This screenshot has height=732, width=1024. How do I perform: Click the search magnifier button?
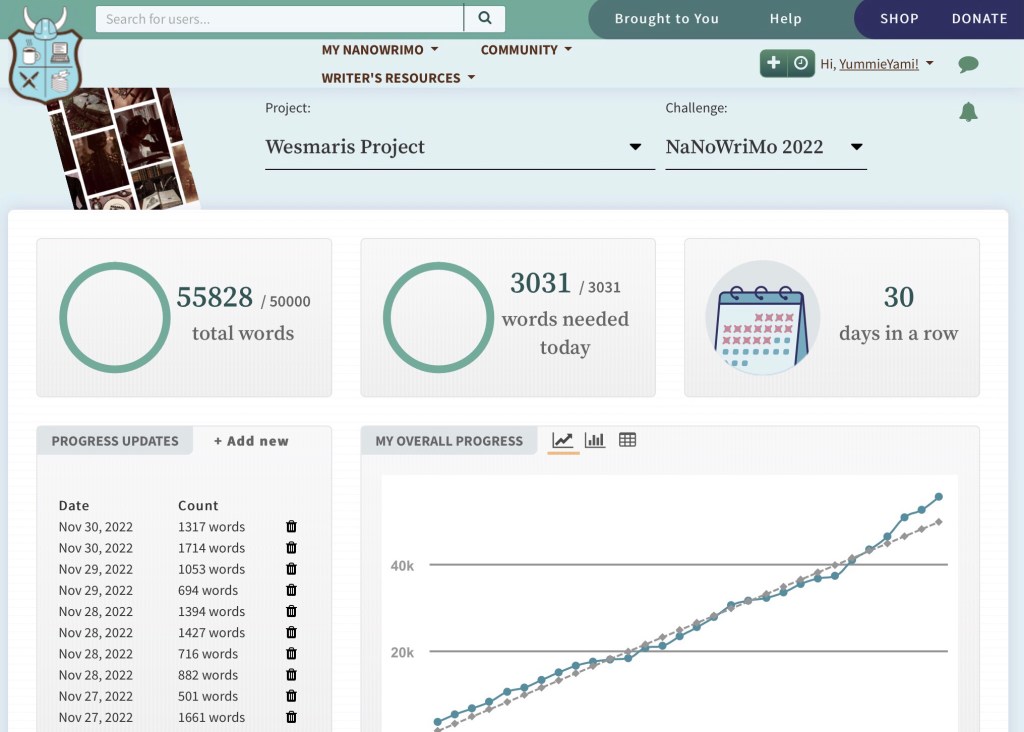point(485,18)
